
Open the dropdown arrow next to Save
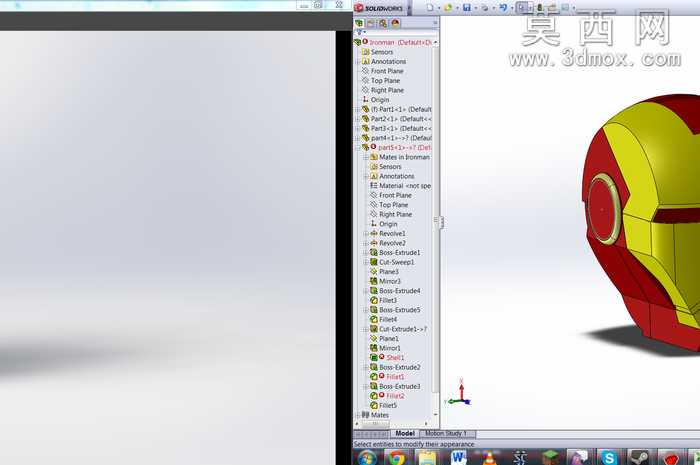476,8
